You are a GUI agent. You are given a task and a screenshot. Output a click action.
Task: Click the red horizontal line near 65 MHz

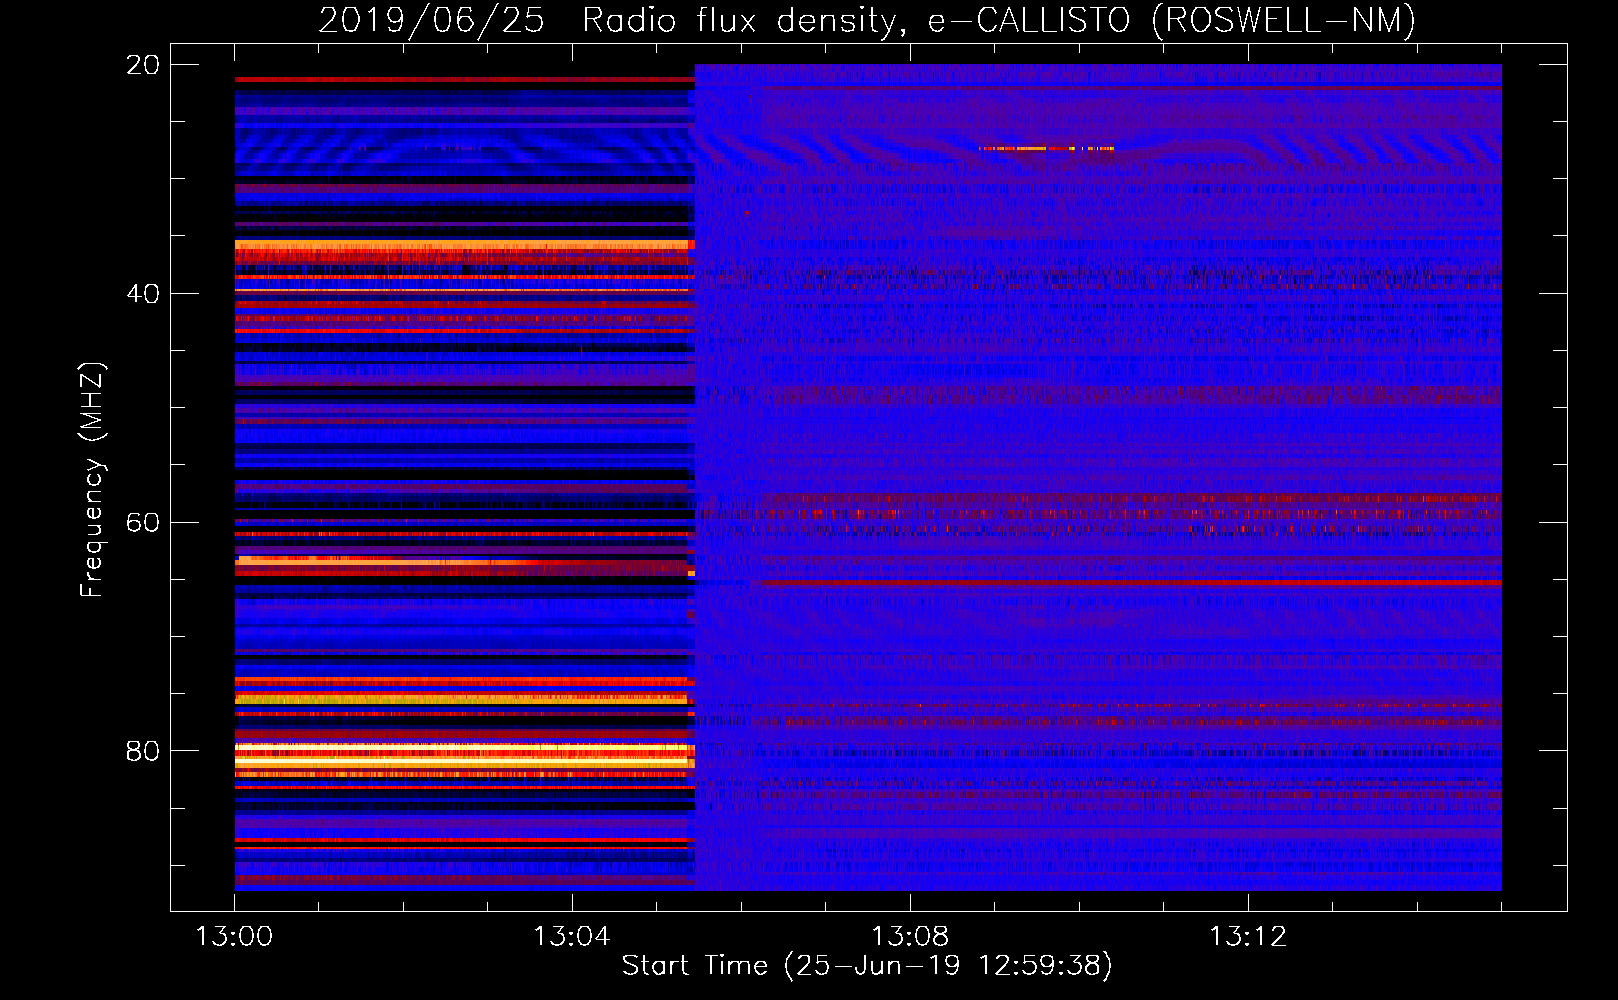[1130, 582]
